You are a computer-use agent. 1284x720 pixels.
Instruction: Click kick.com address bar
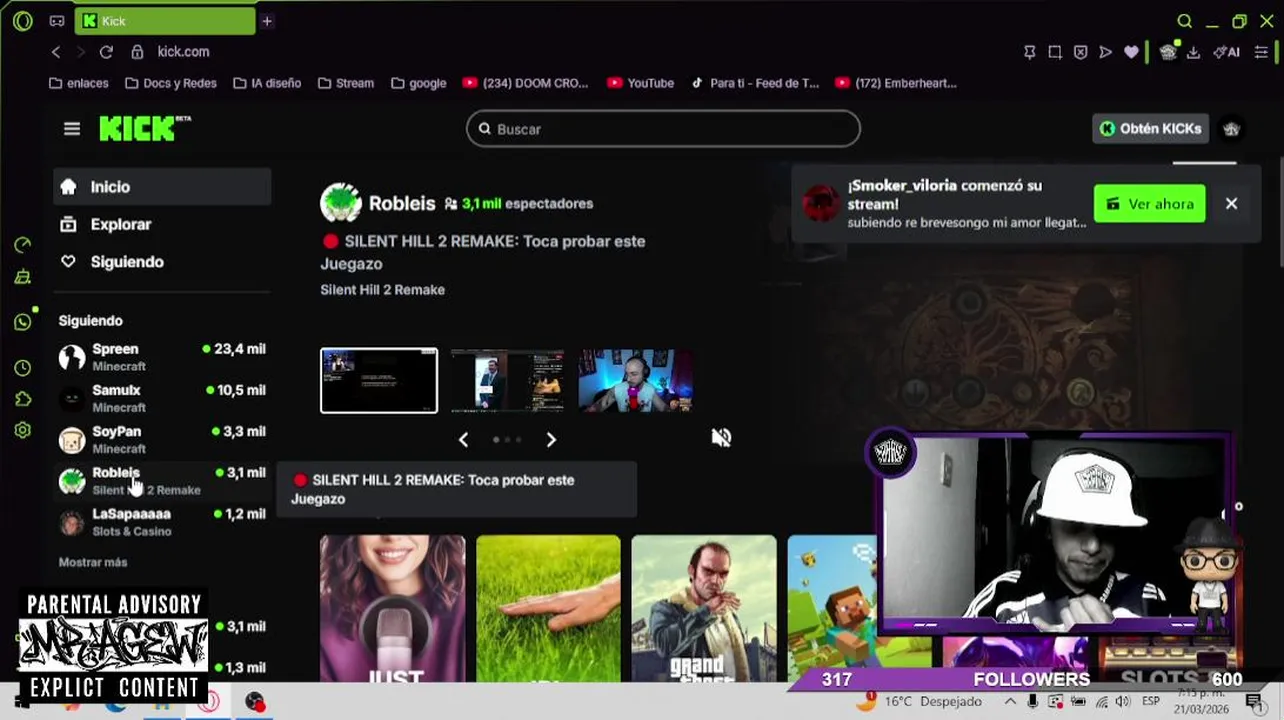click(183, 52)
